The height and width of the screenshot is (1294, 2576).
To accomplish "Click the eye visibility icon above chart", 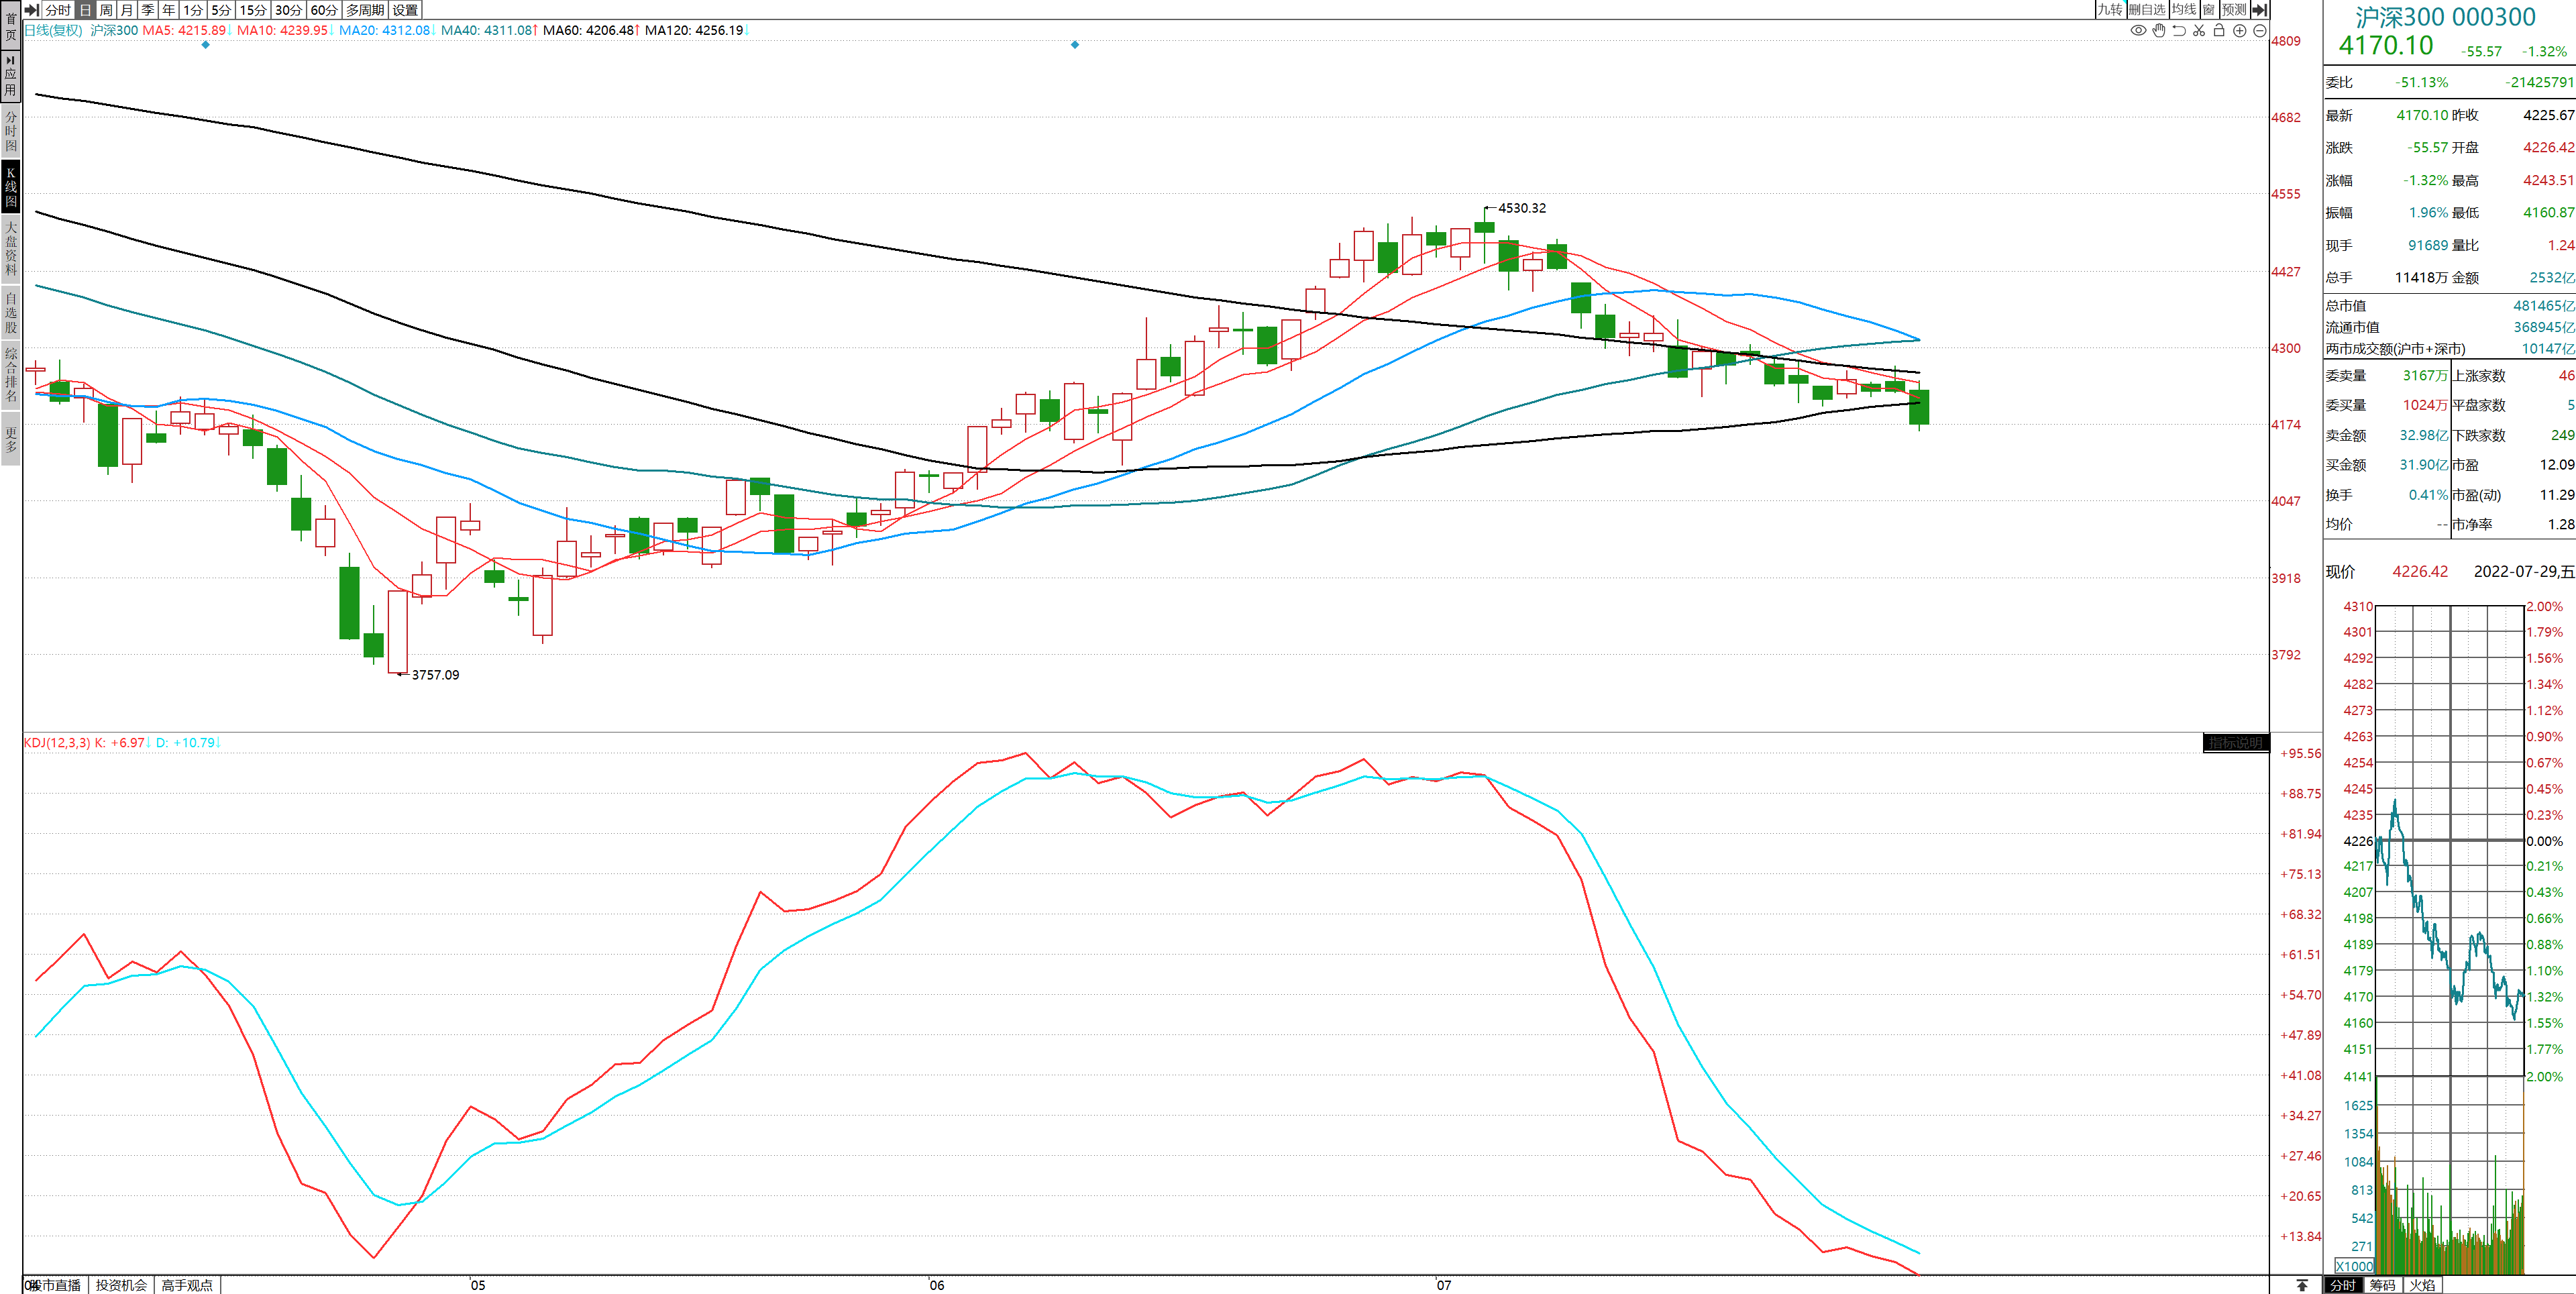I will tap(2138, 31).
